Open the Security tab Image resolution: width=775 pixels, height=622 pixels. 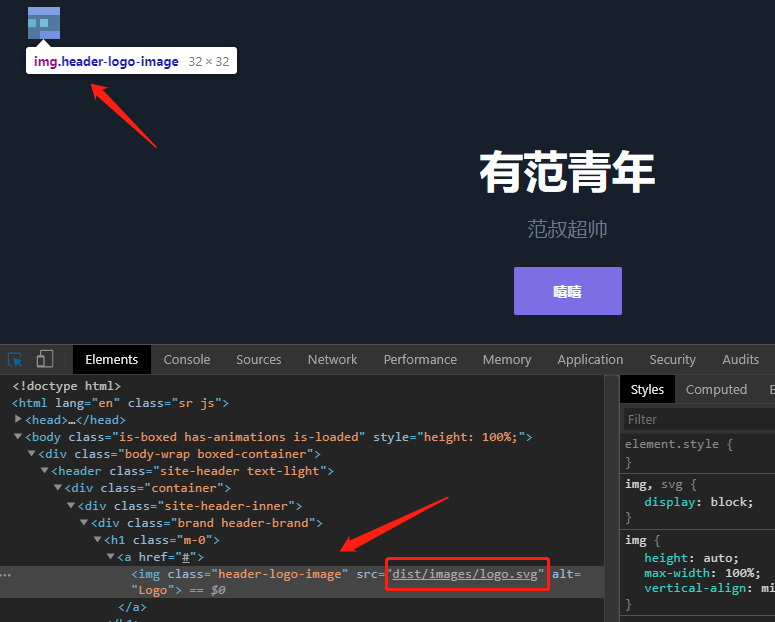point(672,359)
